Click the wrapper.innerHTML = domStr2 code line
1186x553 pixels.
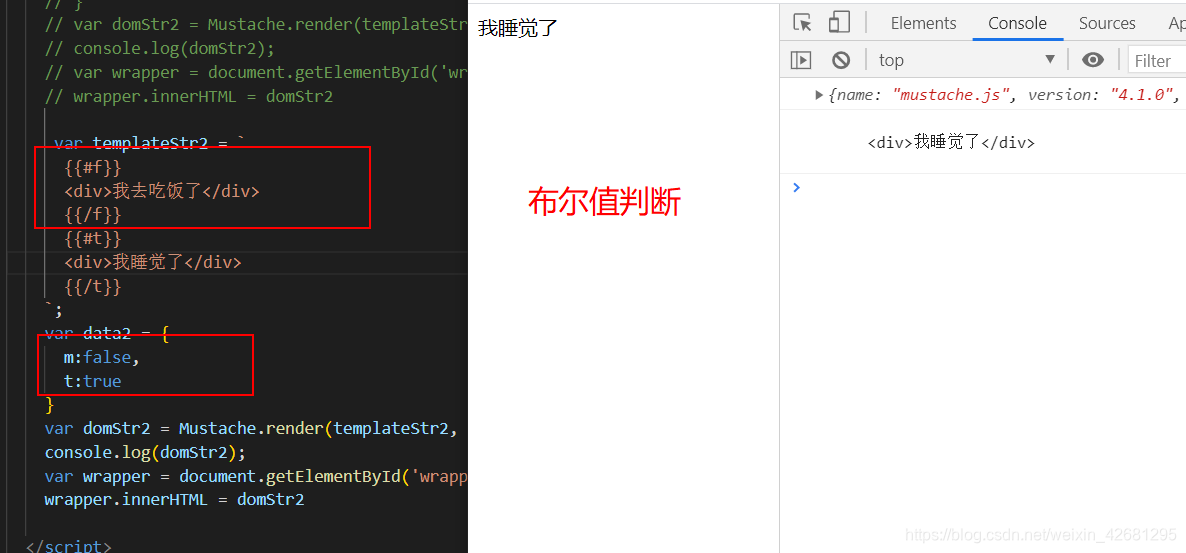pos(175,499)
